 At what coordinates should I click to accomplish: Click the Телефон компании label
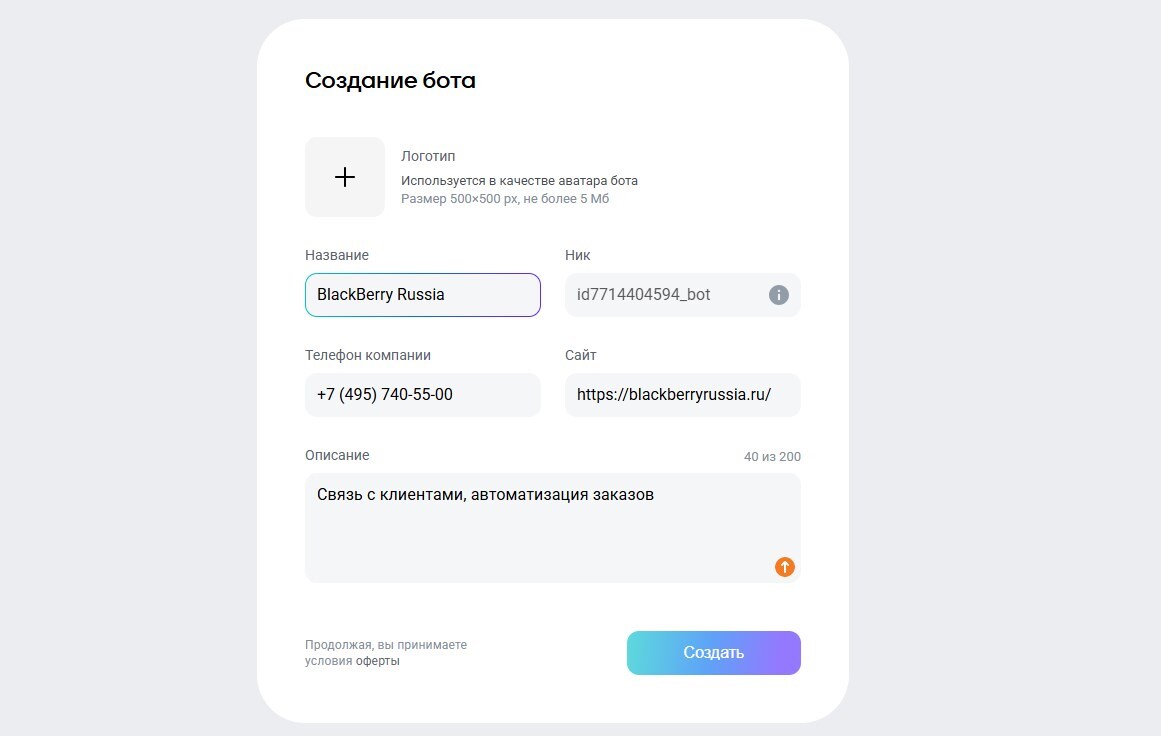[368, 355]
